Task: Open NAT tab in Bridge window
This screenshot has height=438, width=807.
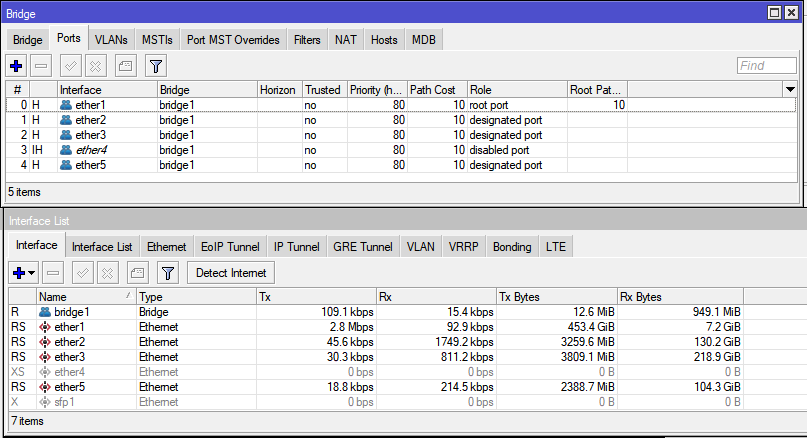Action: (345, 40)
